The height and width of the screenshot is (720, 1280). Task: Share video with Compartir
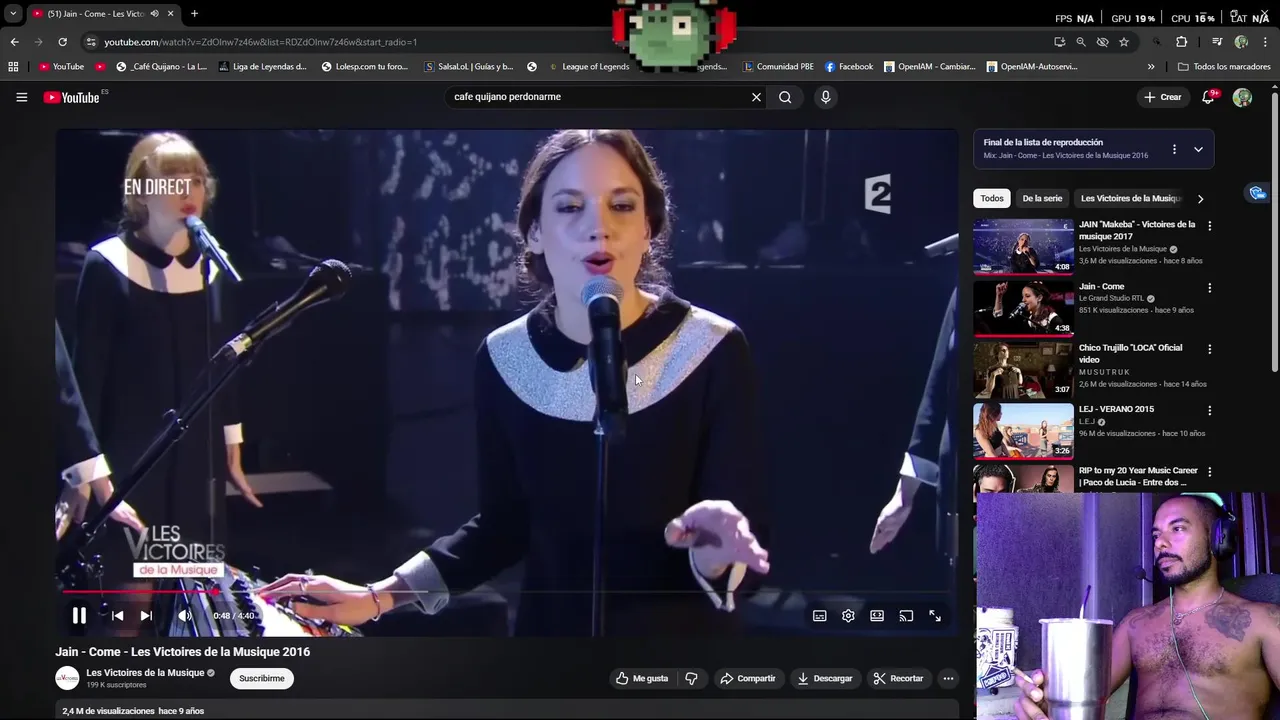tap(748, 678)
